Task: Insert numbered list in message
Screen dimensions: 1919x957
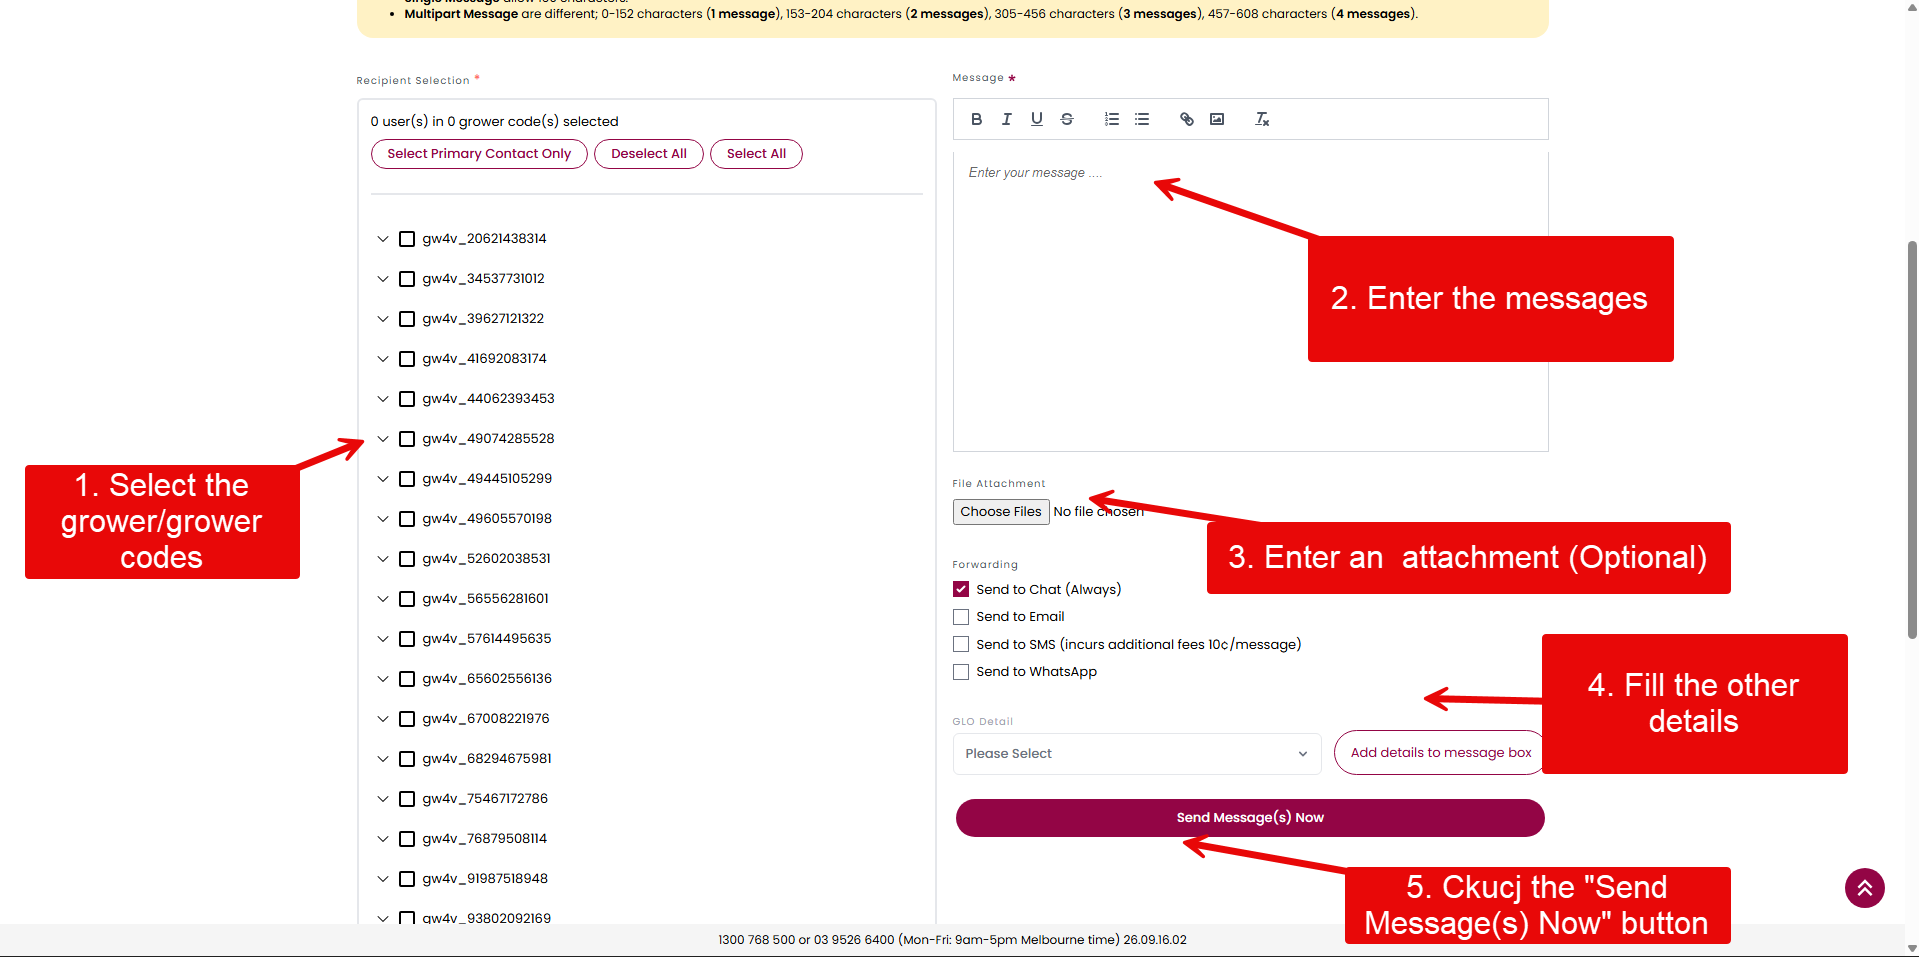Action: click(x=1112, y=119)
